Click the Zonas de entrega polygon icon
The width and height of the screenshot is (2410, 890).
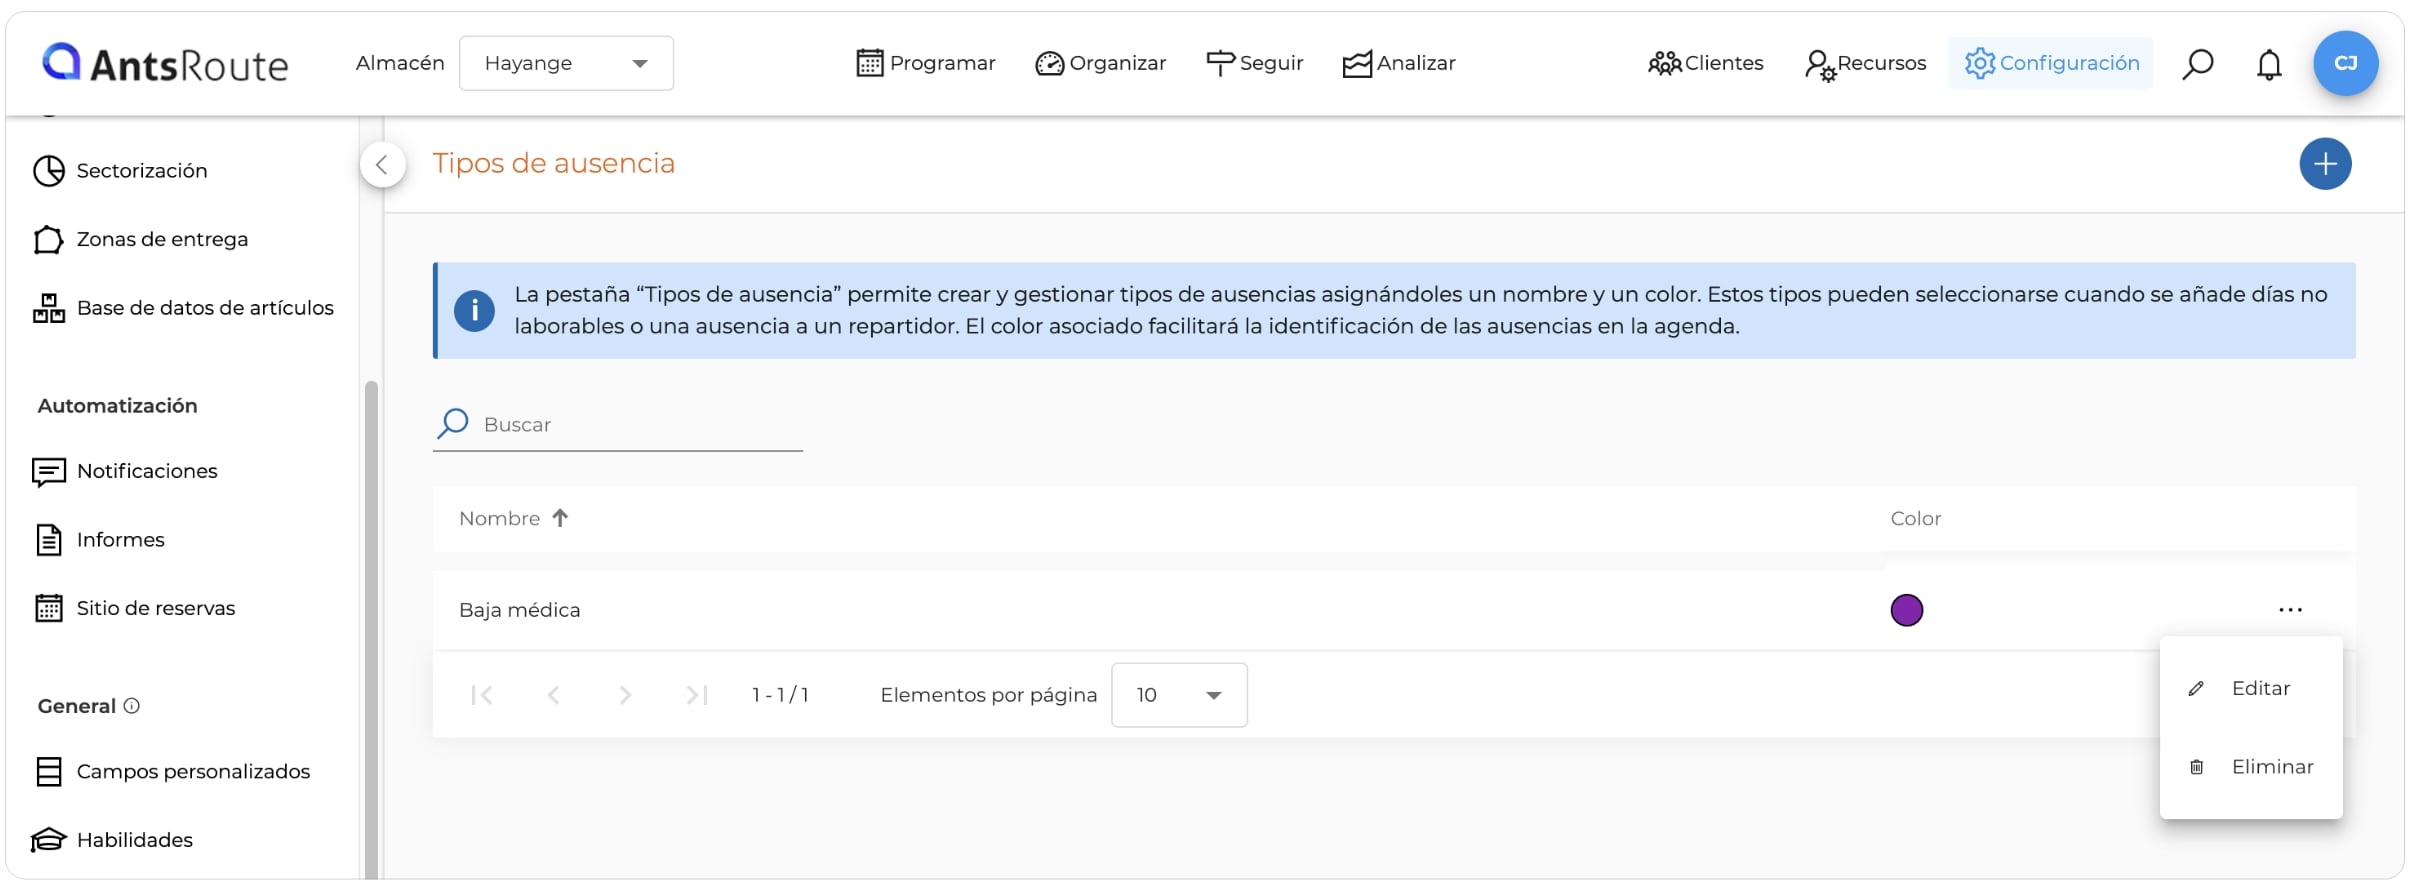(48, 240)
